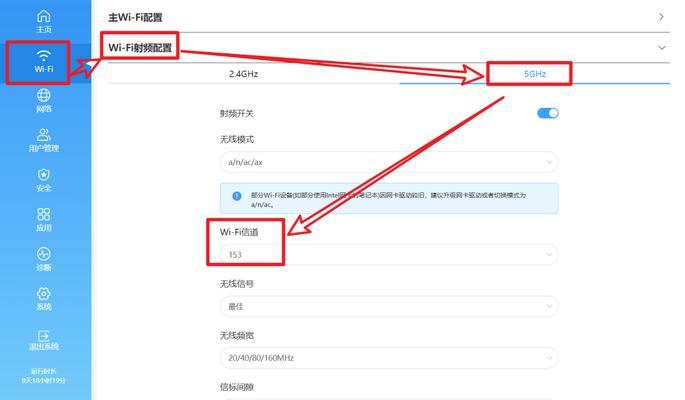Screen dimensions: 685x400
Task: Click the 射频开关 label text
Action: 237,114
